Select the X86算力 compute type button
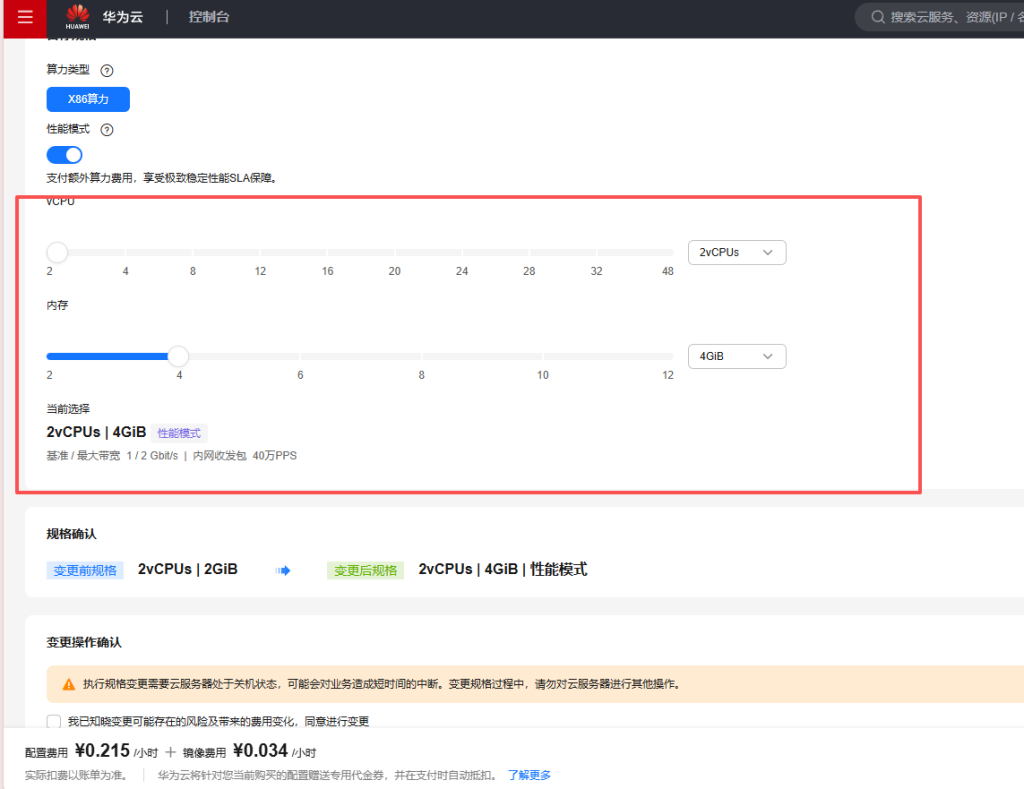 [88, 99]
